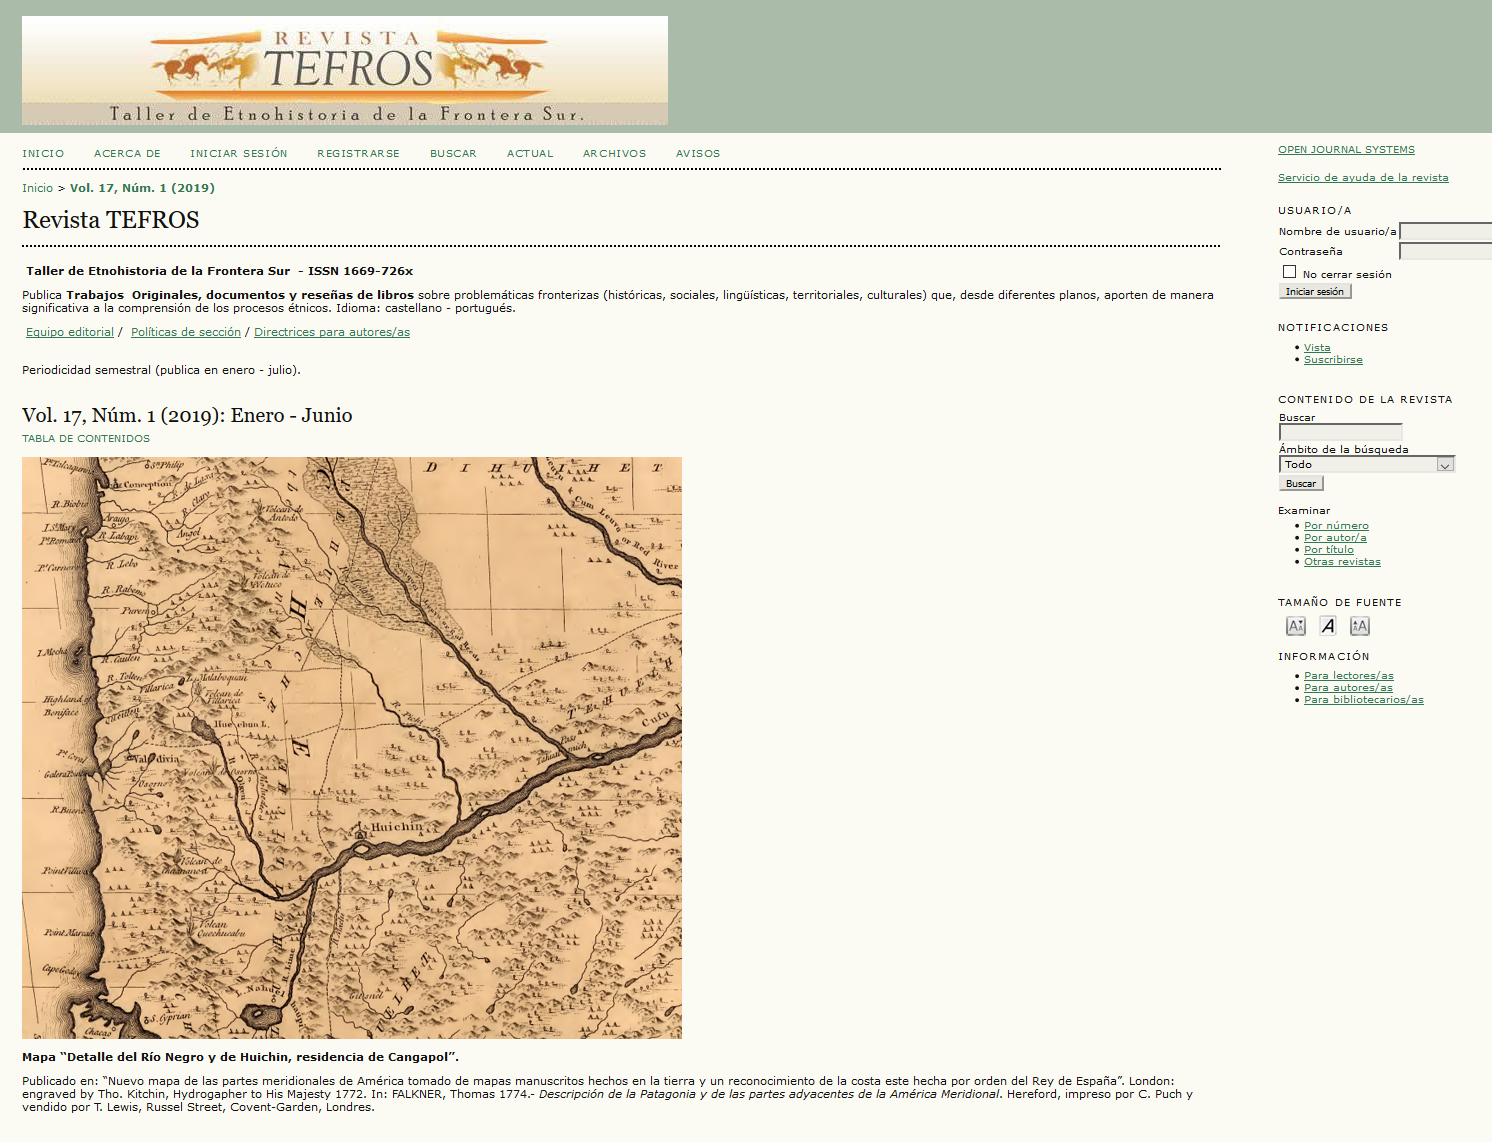1492x1142 pixels.
Task: Check the No cerrar sesión checkbox
Action: click(x=1289, y=272)
